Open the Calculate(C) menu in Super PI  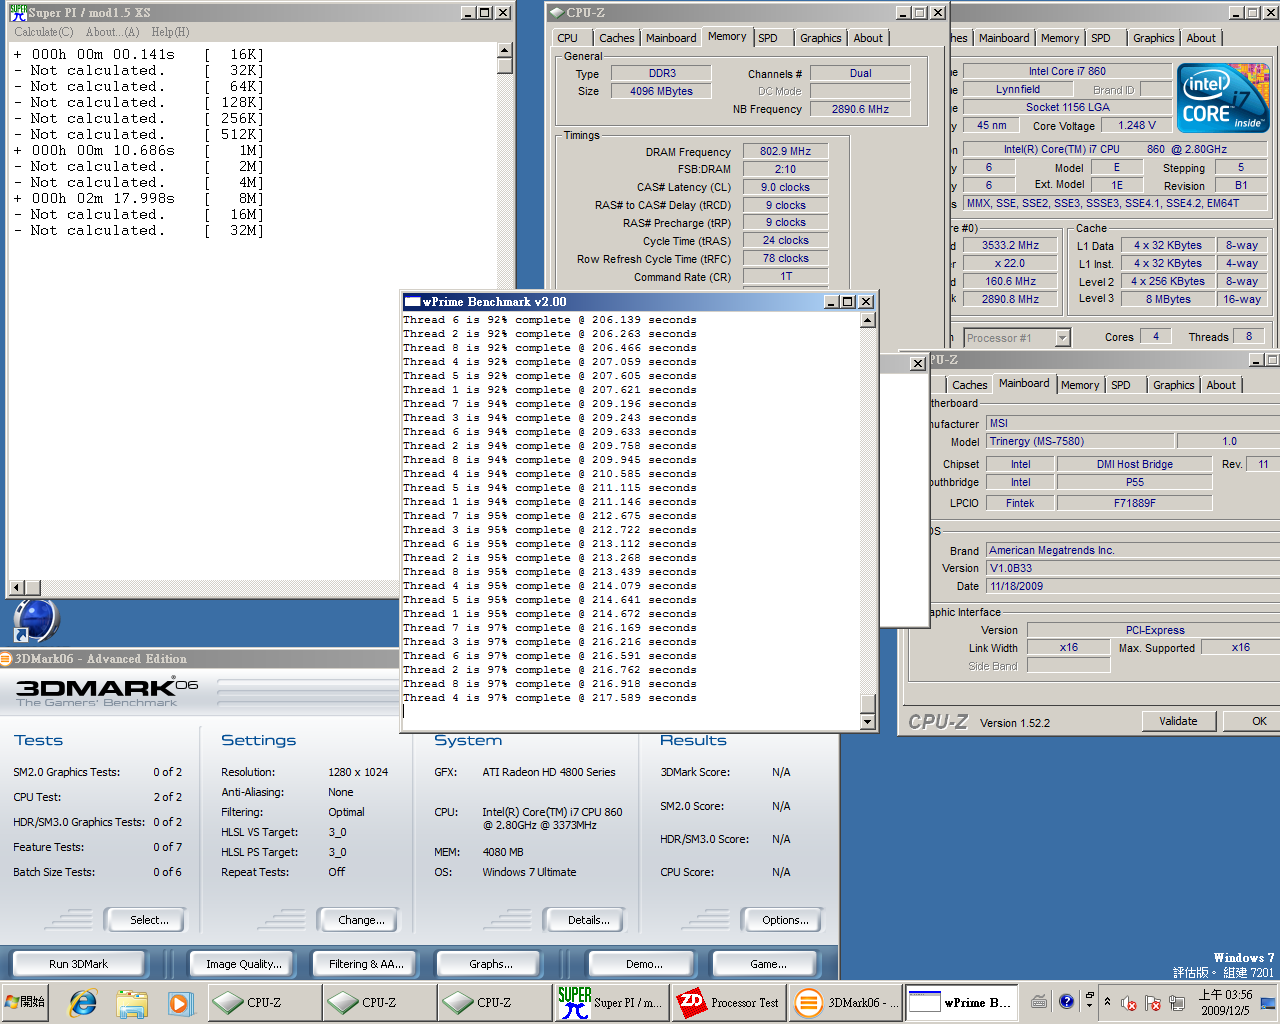44,32
